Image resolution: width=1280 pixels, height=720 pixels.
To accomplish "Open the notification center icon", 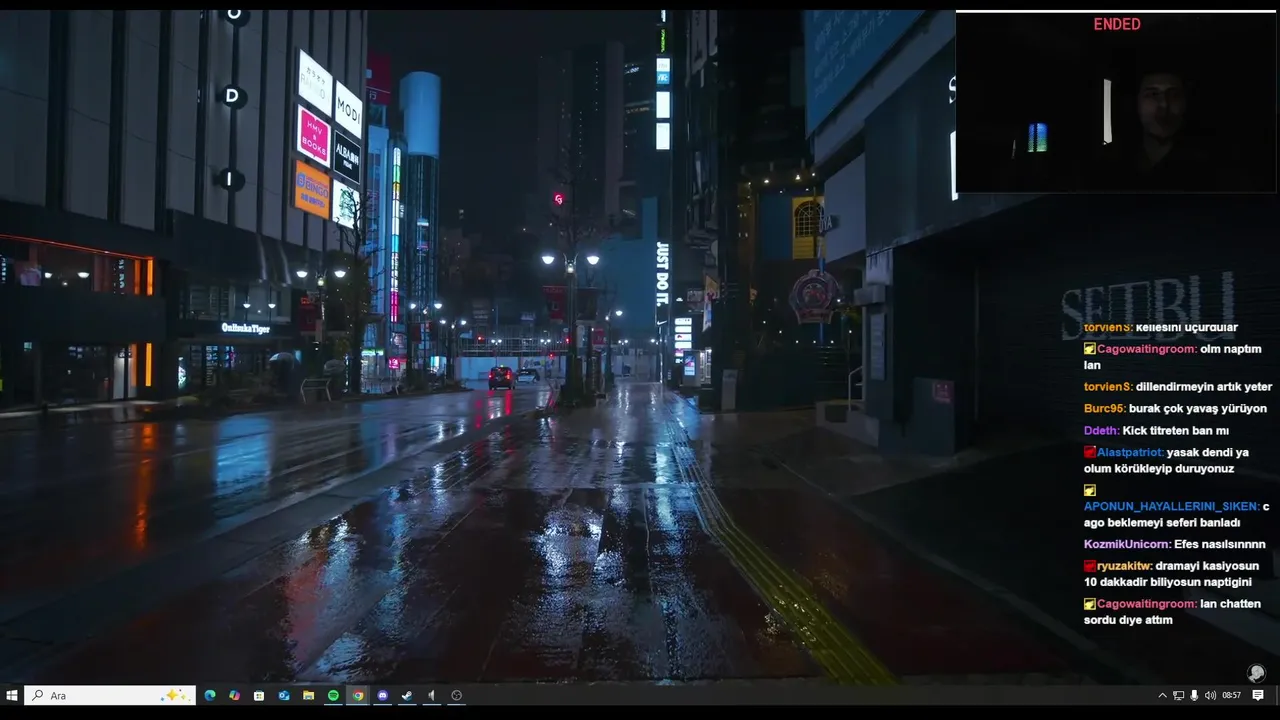I will 1258,695.
